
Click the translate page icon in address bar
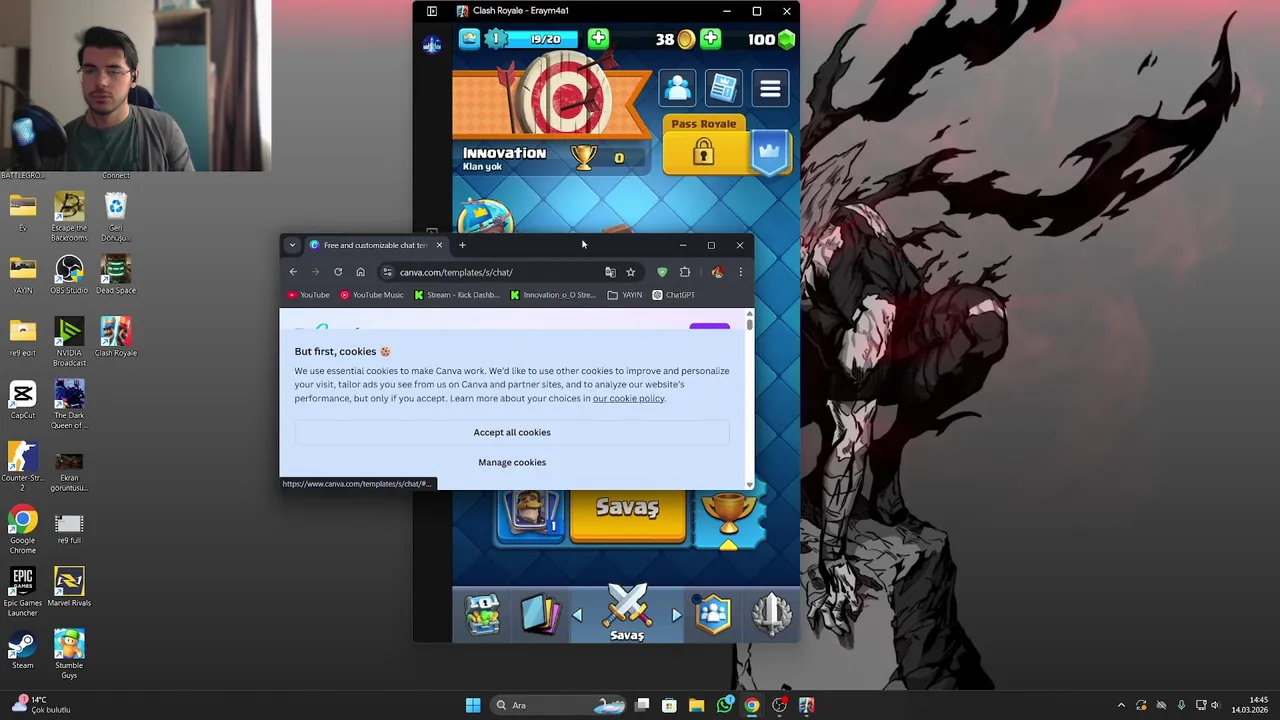[x=610, y=272]
